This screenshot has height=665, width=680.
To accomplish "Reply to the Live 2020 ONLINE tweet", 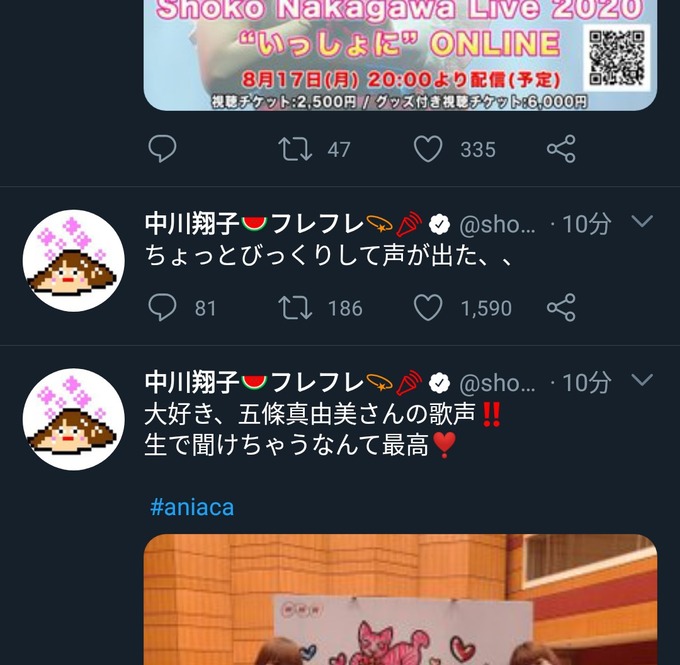I will (x=162, y=148).
